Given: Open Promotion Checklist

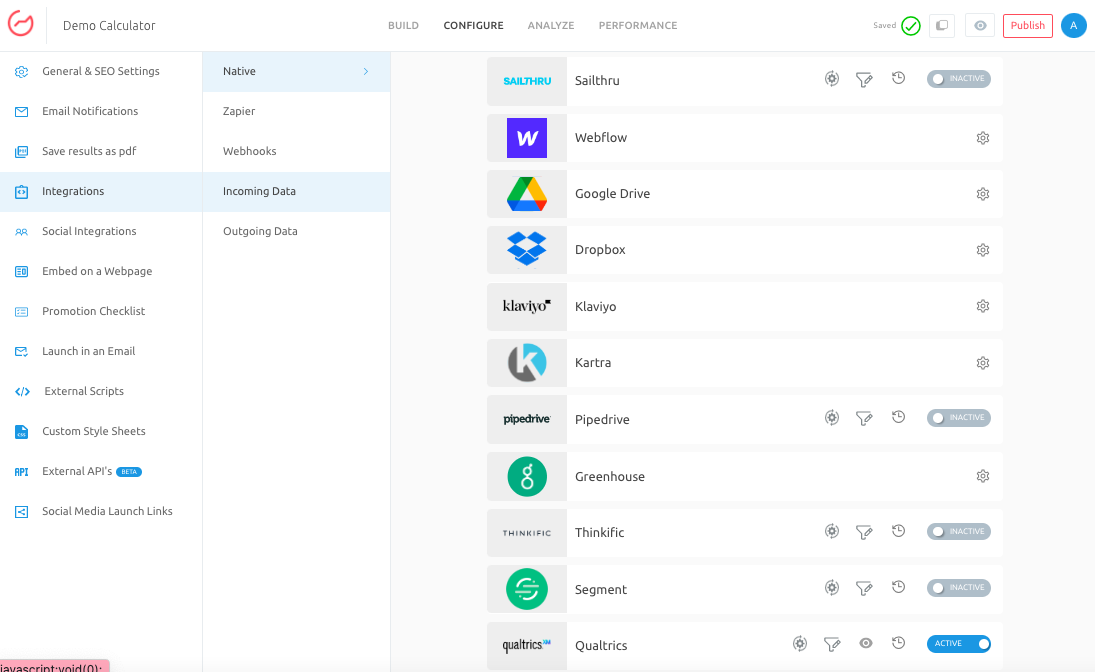Looking at the screenshot, I should point(101,311).
